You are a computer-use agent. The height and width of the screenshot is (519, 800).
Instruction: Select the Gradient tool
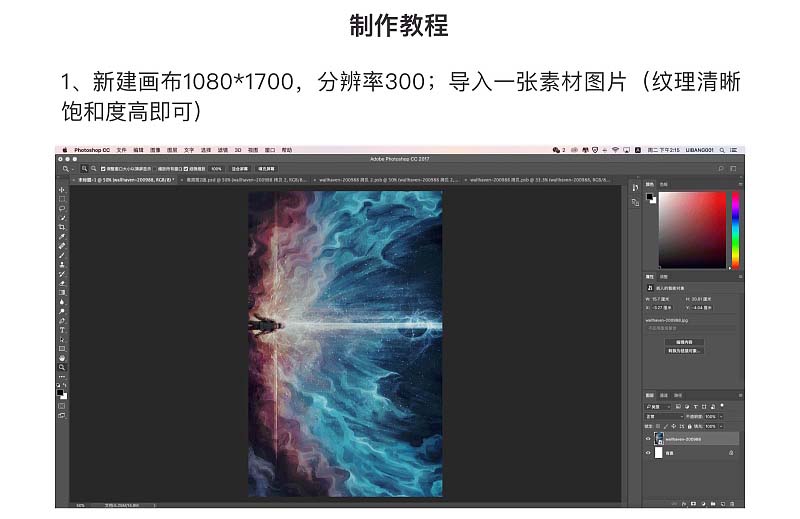coord(62,292)
